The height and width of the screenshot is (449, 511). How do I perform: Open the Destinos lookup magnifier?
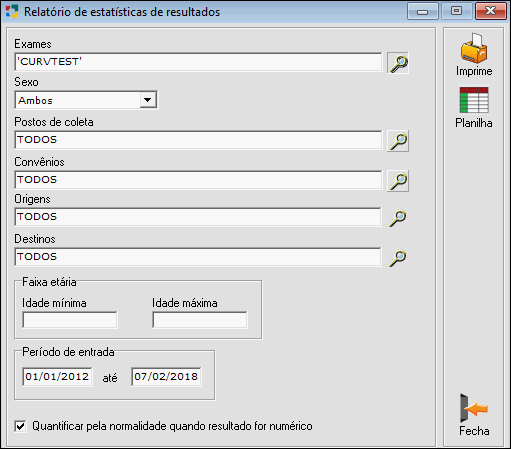pyautogui.click(x=398, y=258)
